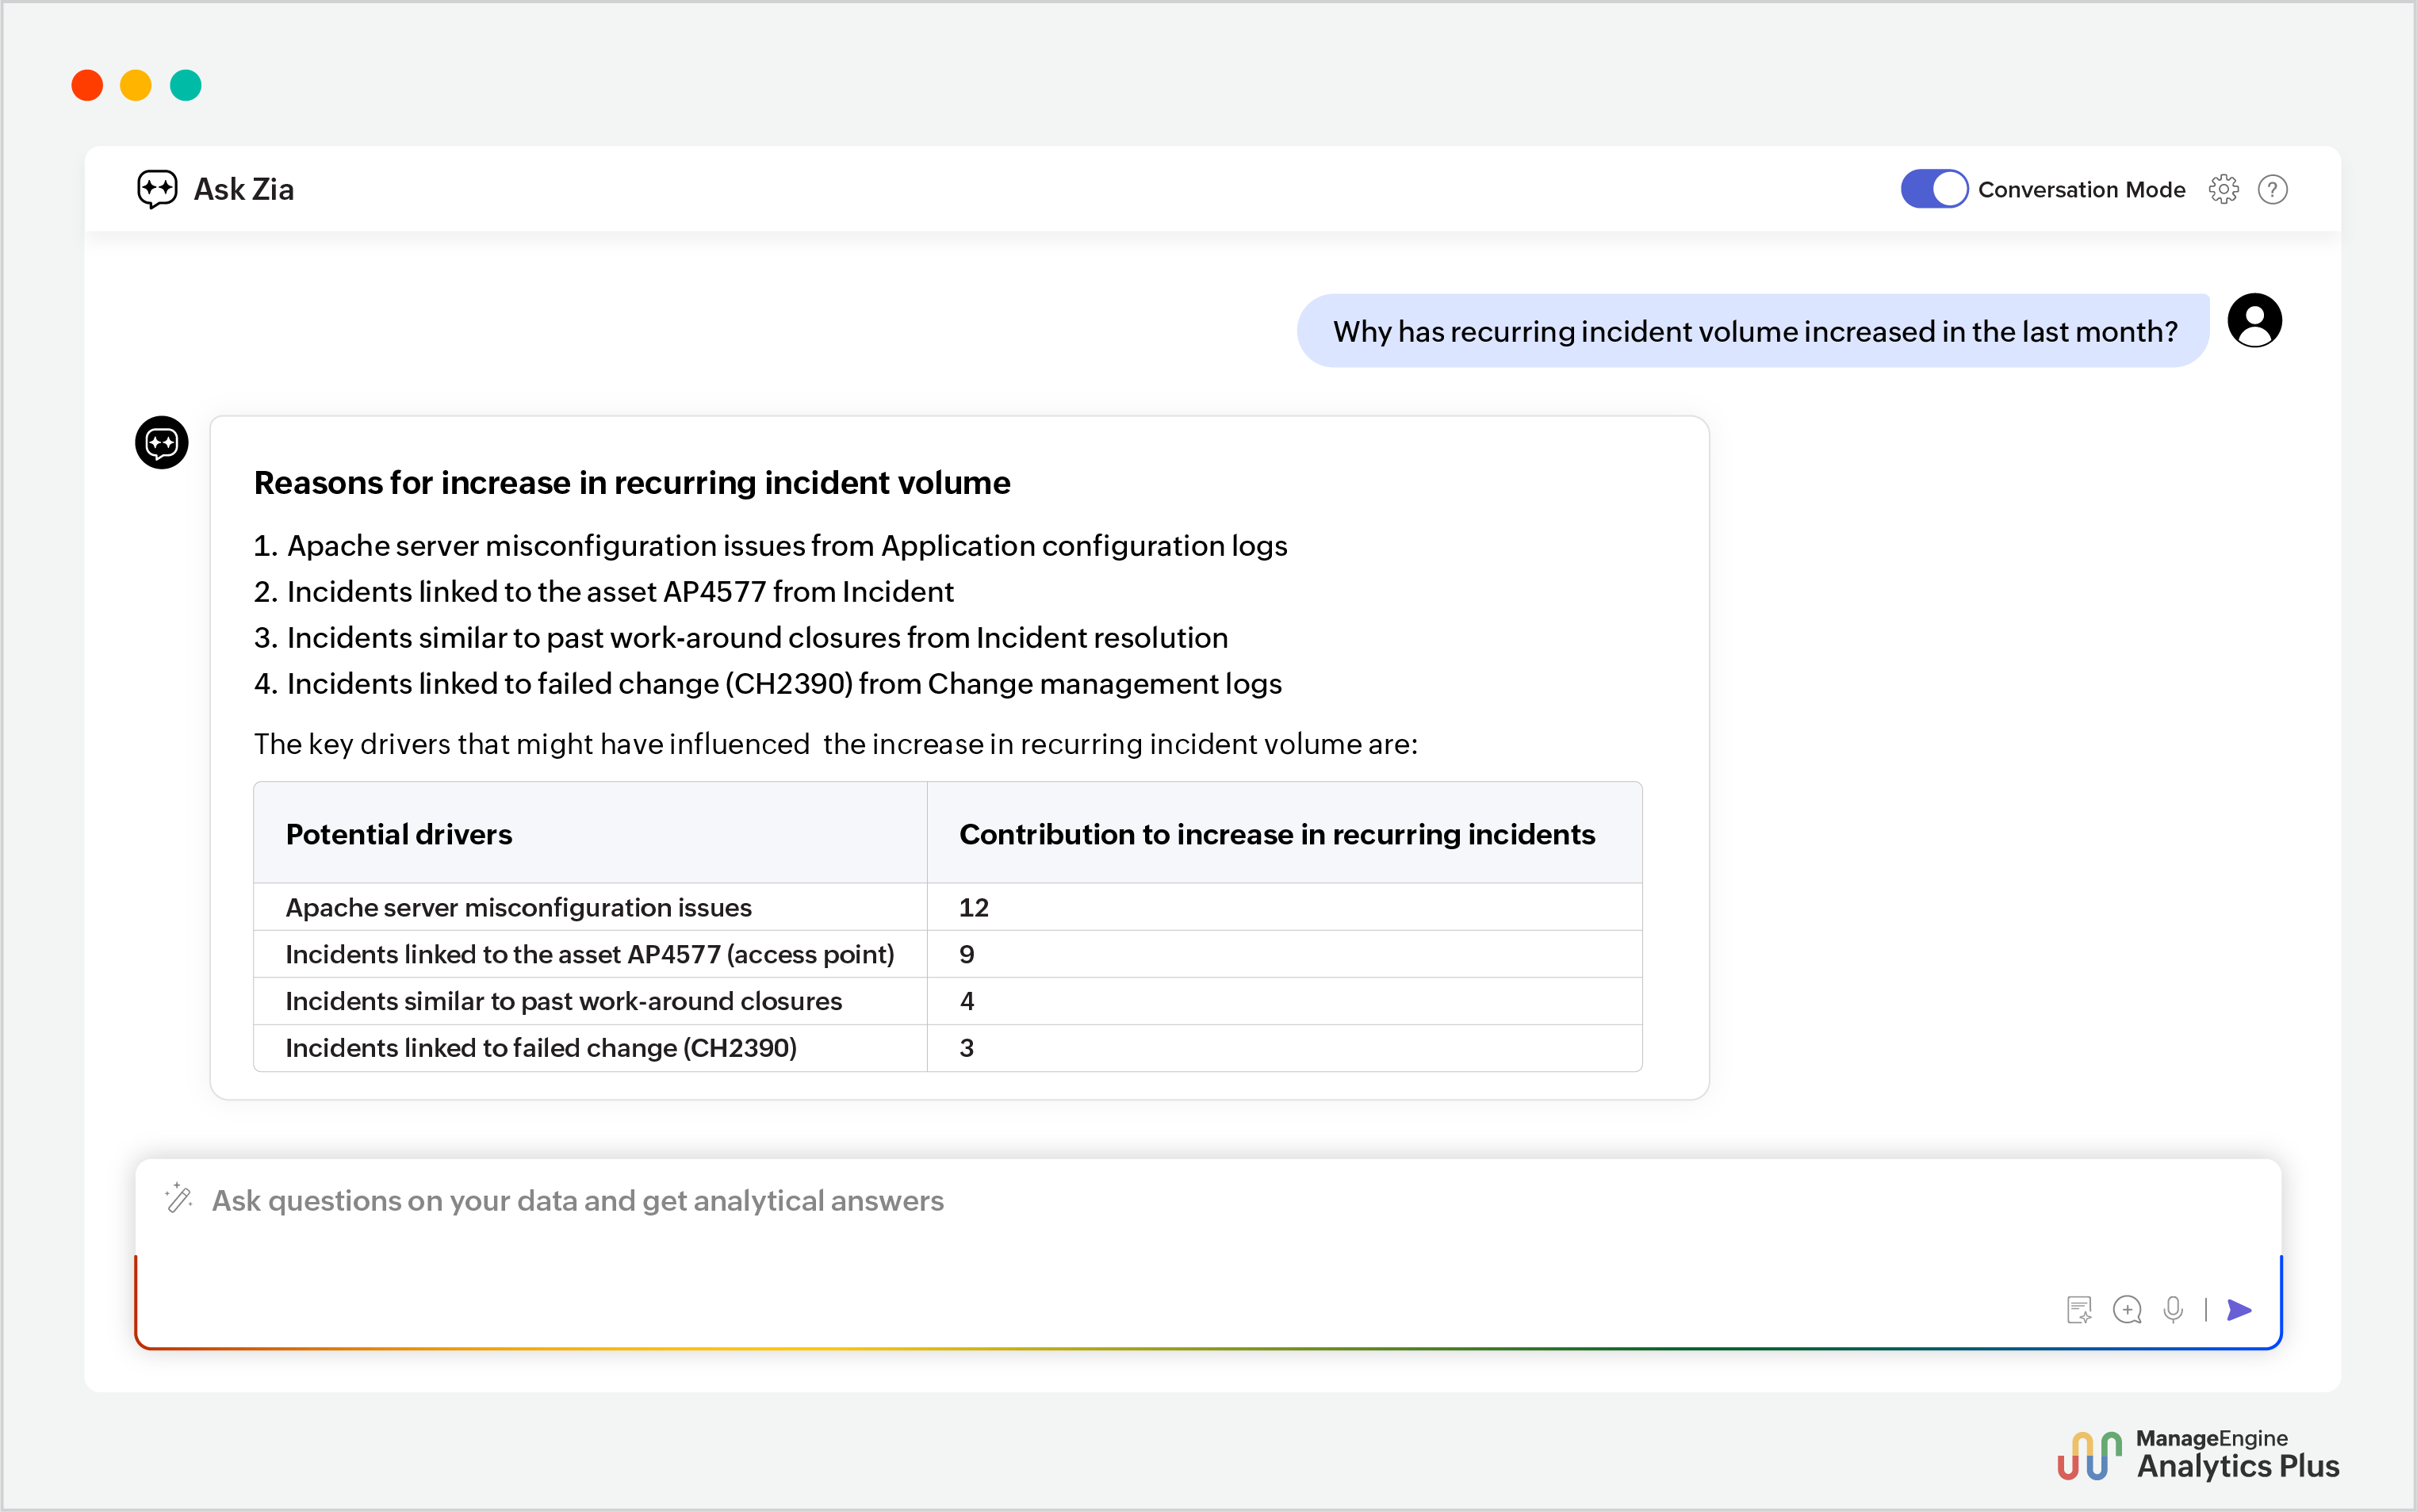Click the Zia avatar beside the answer card
This screenshot has height=1512, width=2417.
[161, 442]
